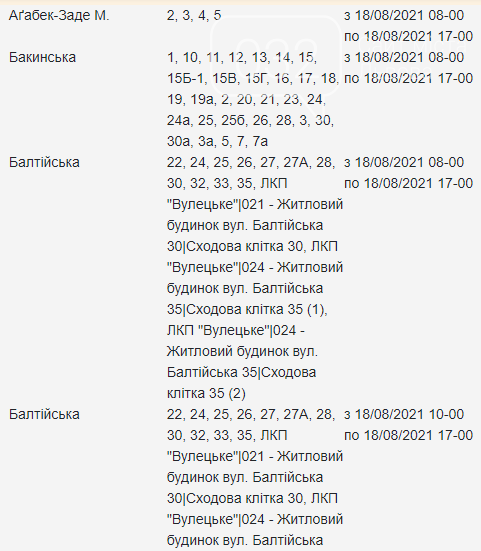
Task: Click the Бакинська row starting 1, 10, 11
Action: [242, 57]
